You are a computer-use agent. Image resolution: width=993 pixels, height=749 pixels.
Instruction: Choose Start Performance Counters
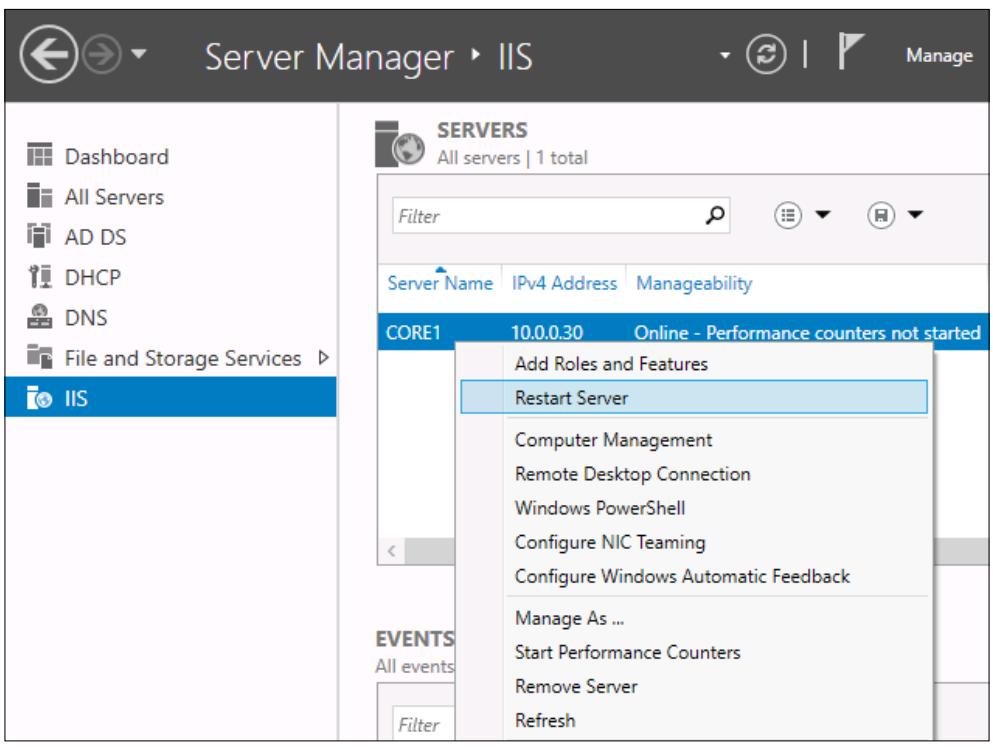[x=694, y=652]
